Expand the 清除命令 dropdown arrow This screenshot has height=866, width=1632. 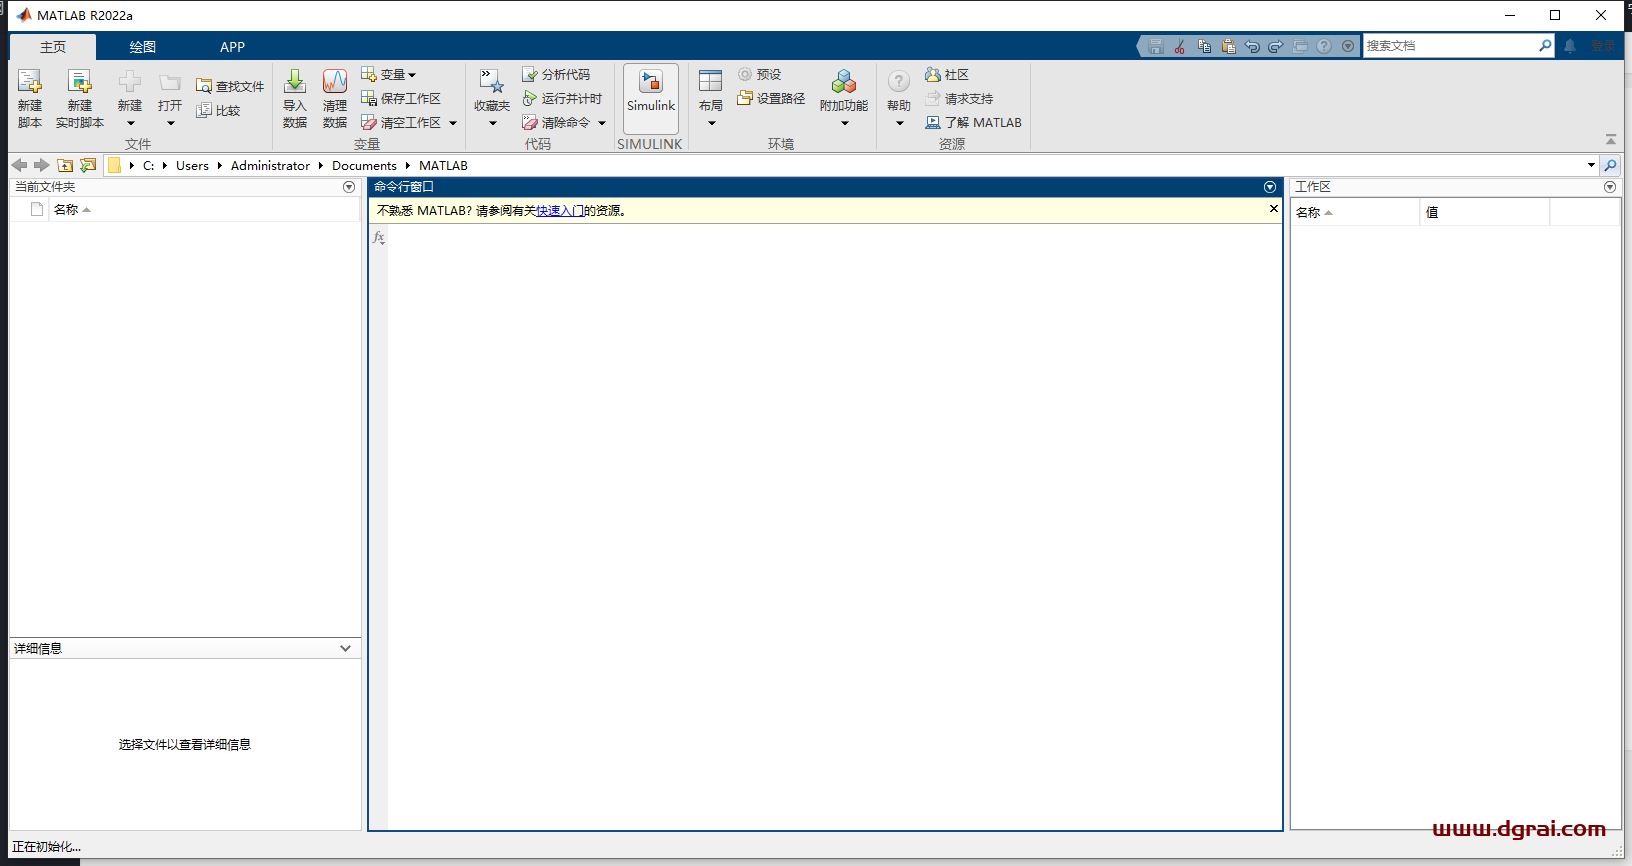602,123
